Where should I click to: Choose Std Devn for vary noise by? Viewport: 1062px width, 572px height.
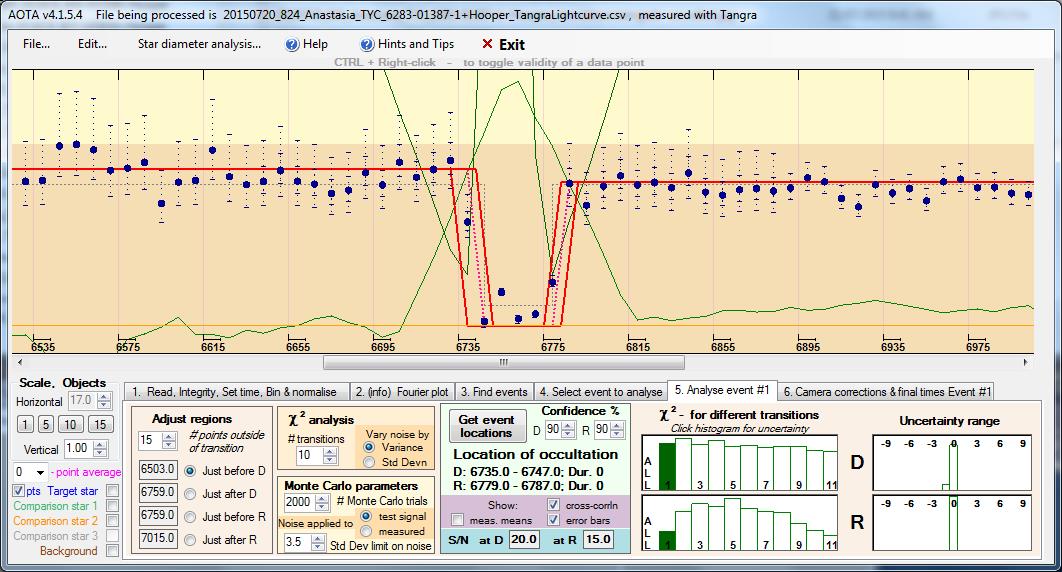point(369,462)
